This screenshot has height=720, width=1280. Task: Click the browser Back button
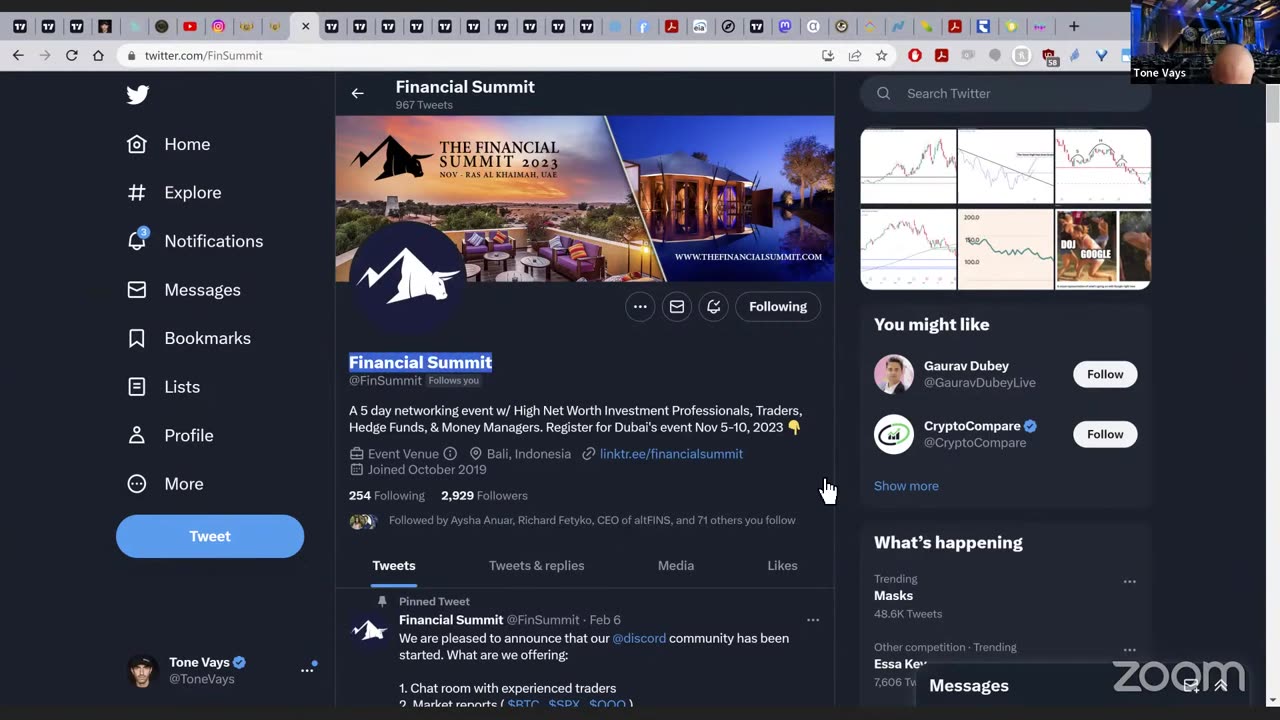click(x=18, y=56)
